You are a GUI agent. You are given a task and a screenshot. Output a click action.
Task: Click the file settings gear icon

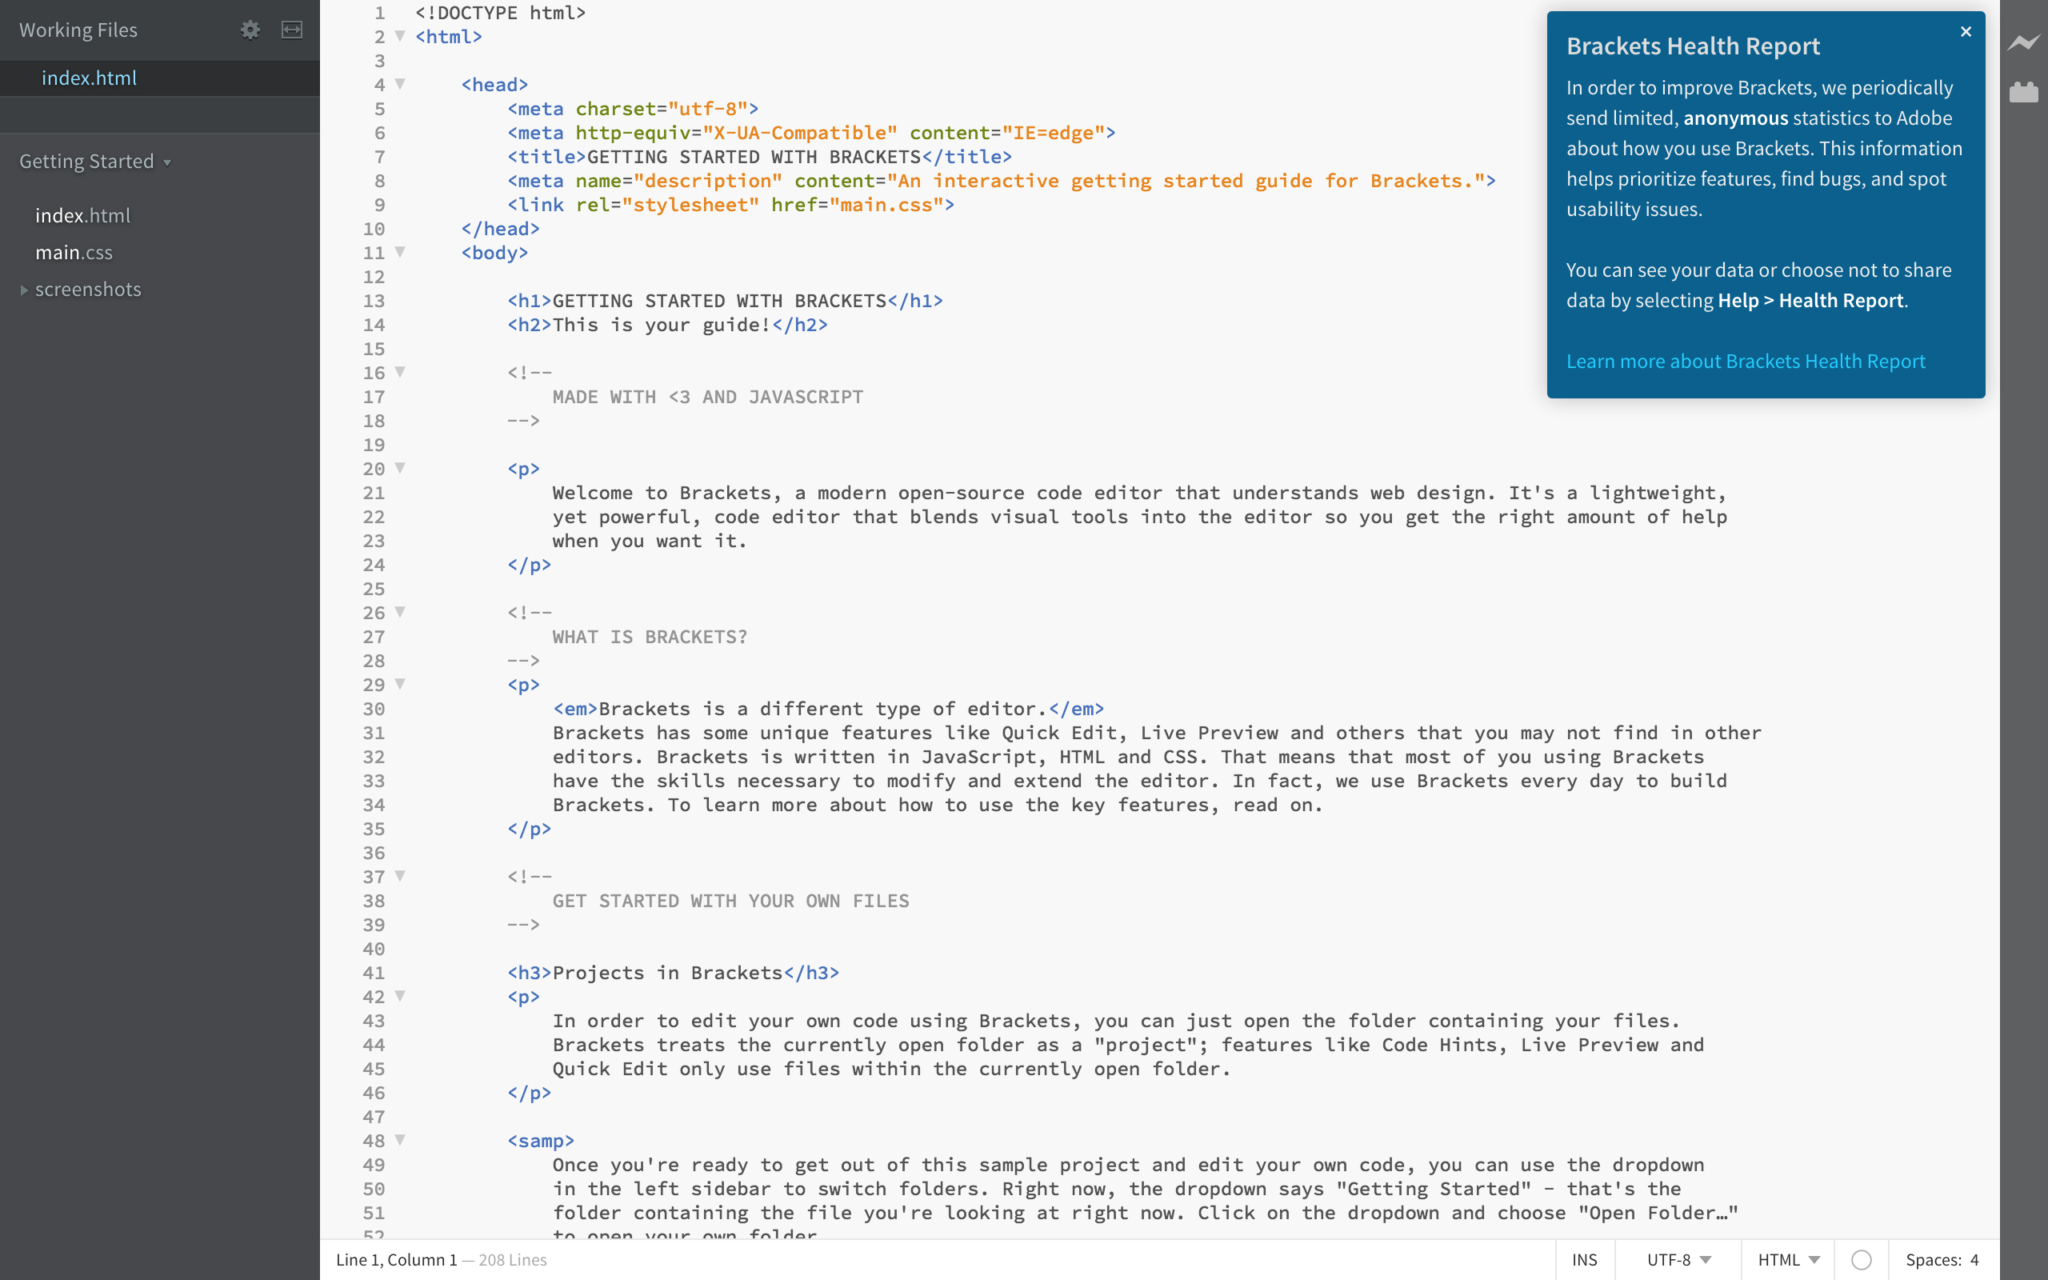[x=251, y=28]
